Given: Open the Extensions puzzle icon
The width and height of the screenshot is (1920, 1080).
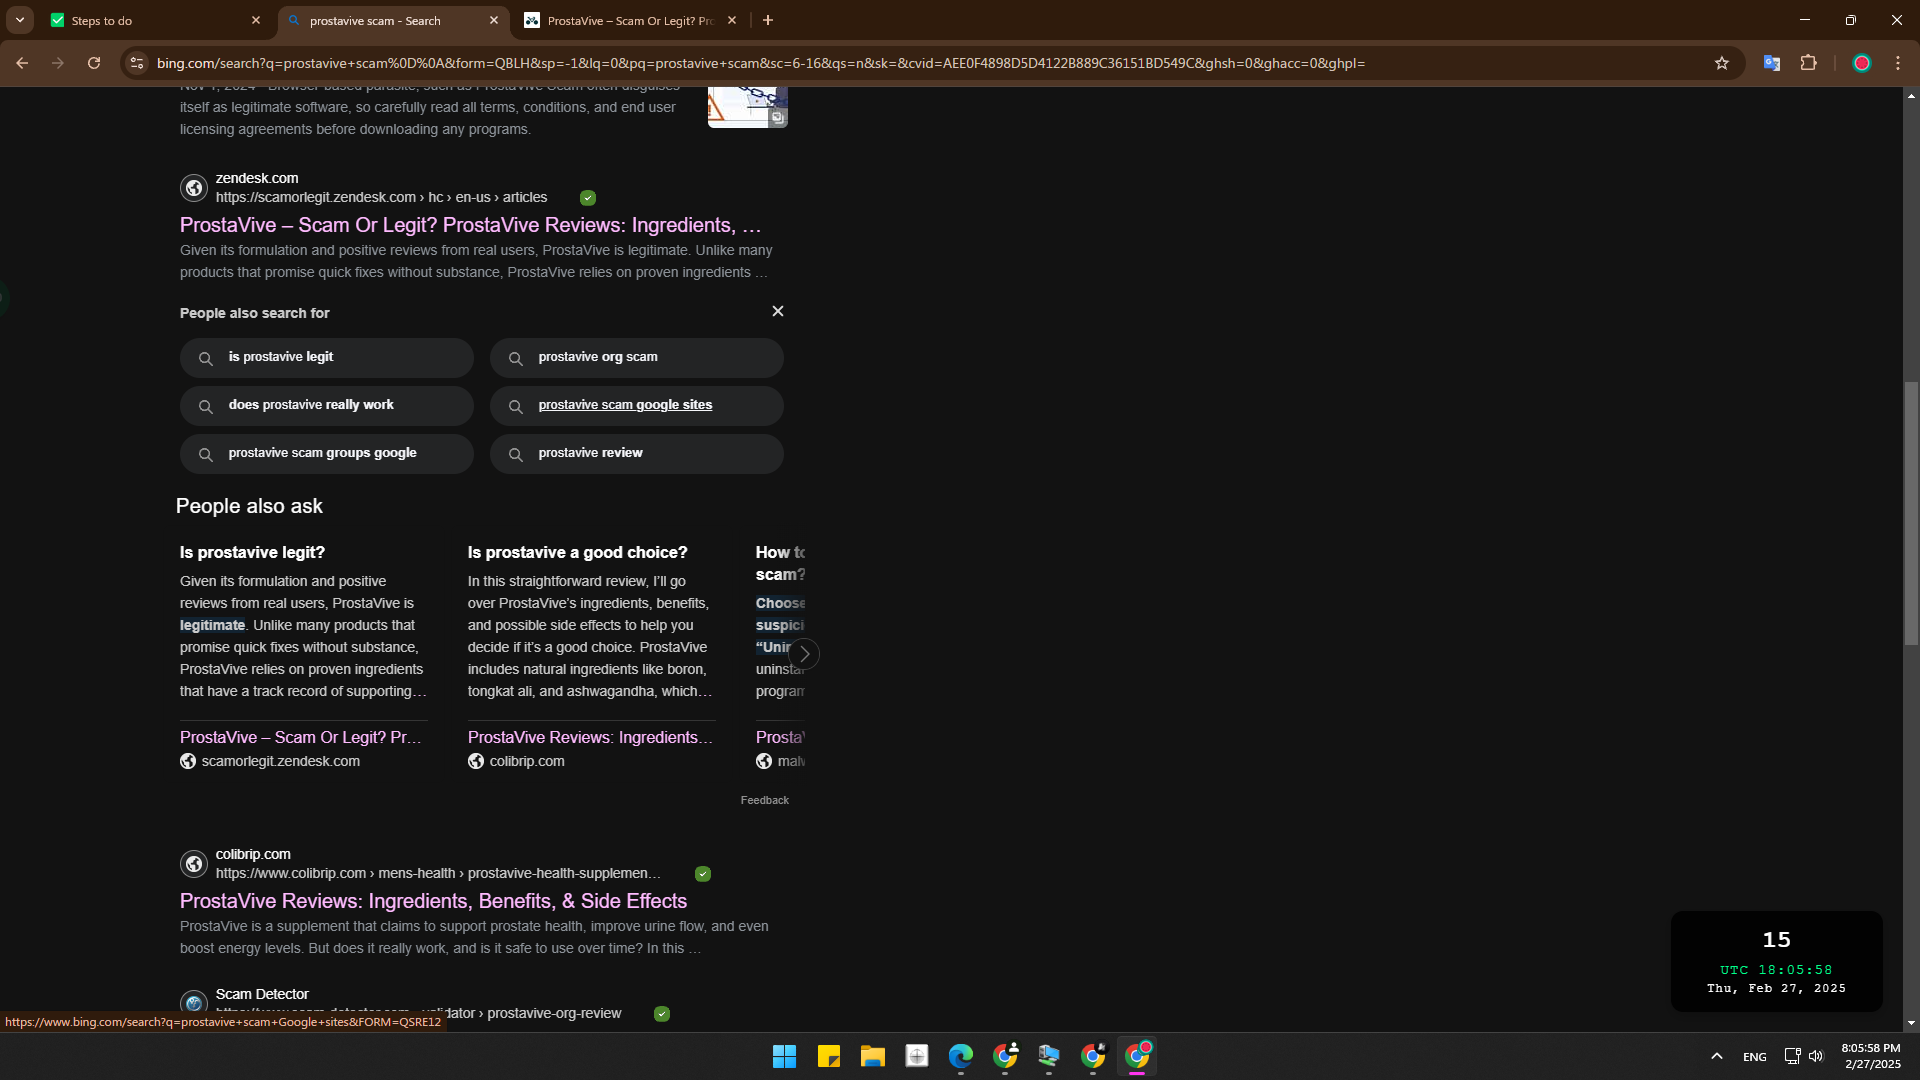Looking at the screenshot, I should click(1808, 63).
